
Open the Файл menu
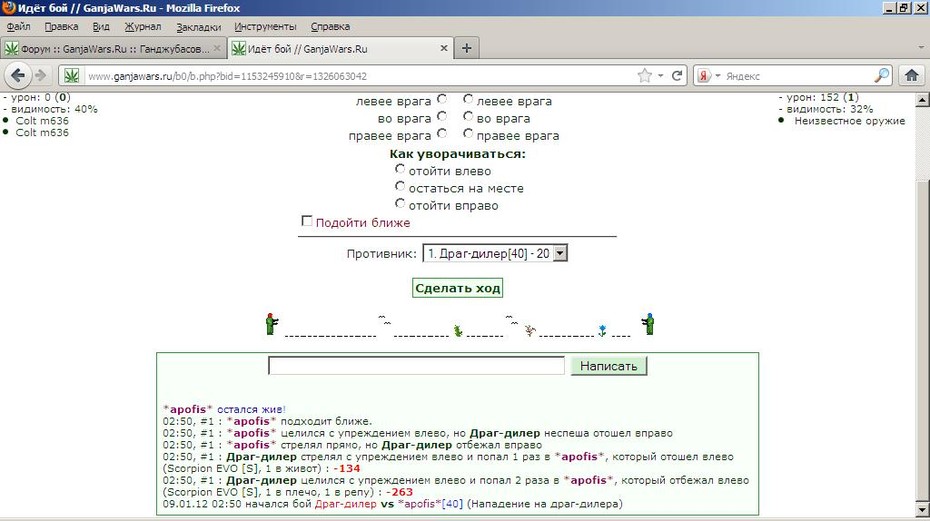pos(18,27)
